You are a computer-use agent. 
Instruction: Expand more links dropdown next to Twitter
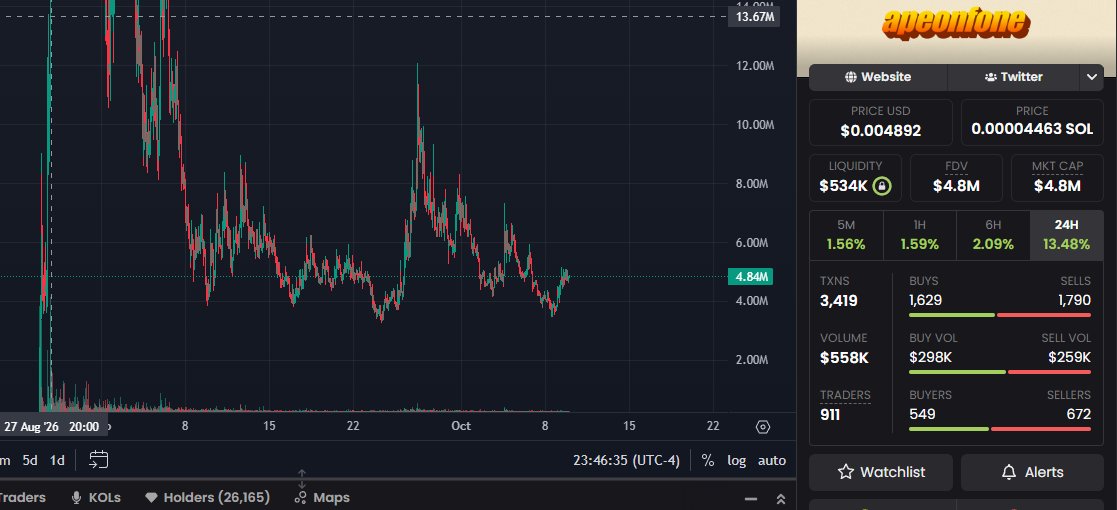coord(1091,77)
